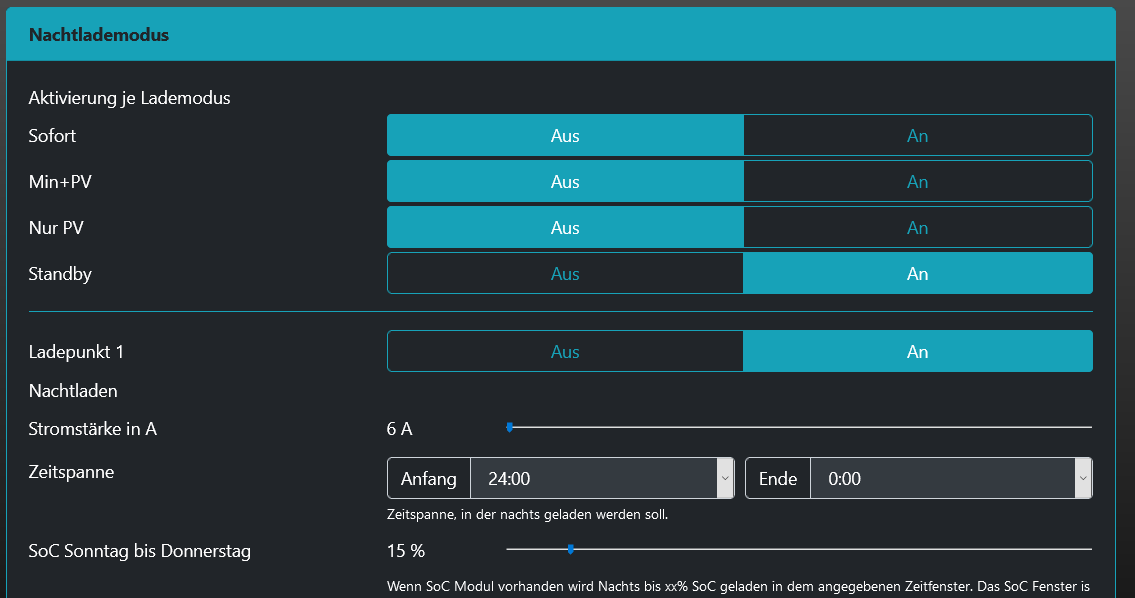Disable Standby by choosing Aus
The width and height of the screenshot is (1135, 598).
(x=565, y=274)
